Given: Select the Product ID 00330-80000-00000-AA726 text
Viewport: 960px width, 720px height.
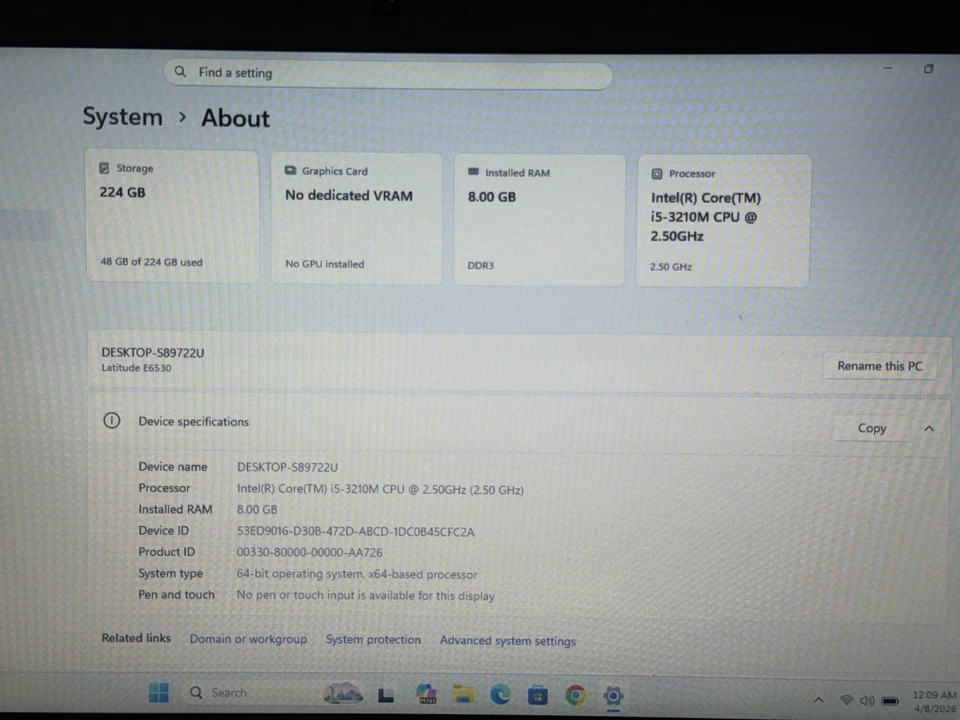Looking at the screenshot, I should point(309,552).
